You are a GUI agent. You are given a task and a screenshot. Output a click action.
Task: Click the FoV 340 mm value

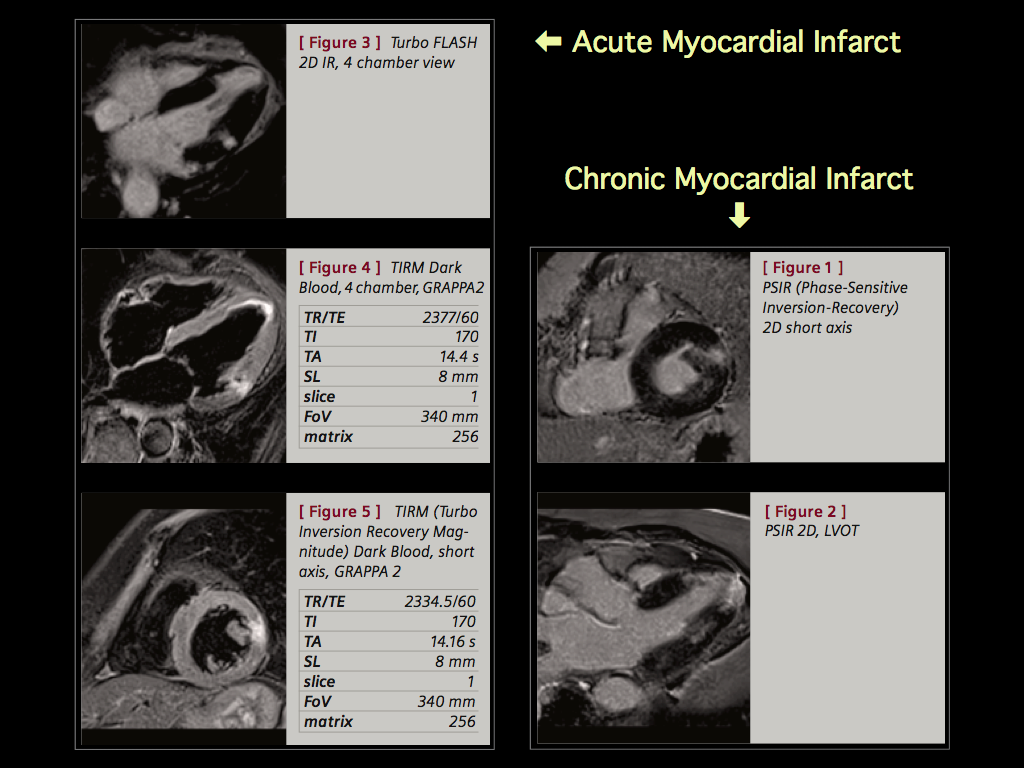[447, 416]
